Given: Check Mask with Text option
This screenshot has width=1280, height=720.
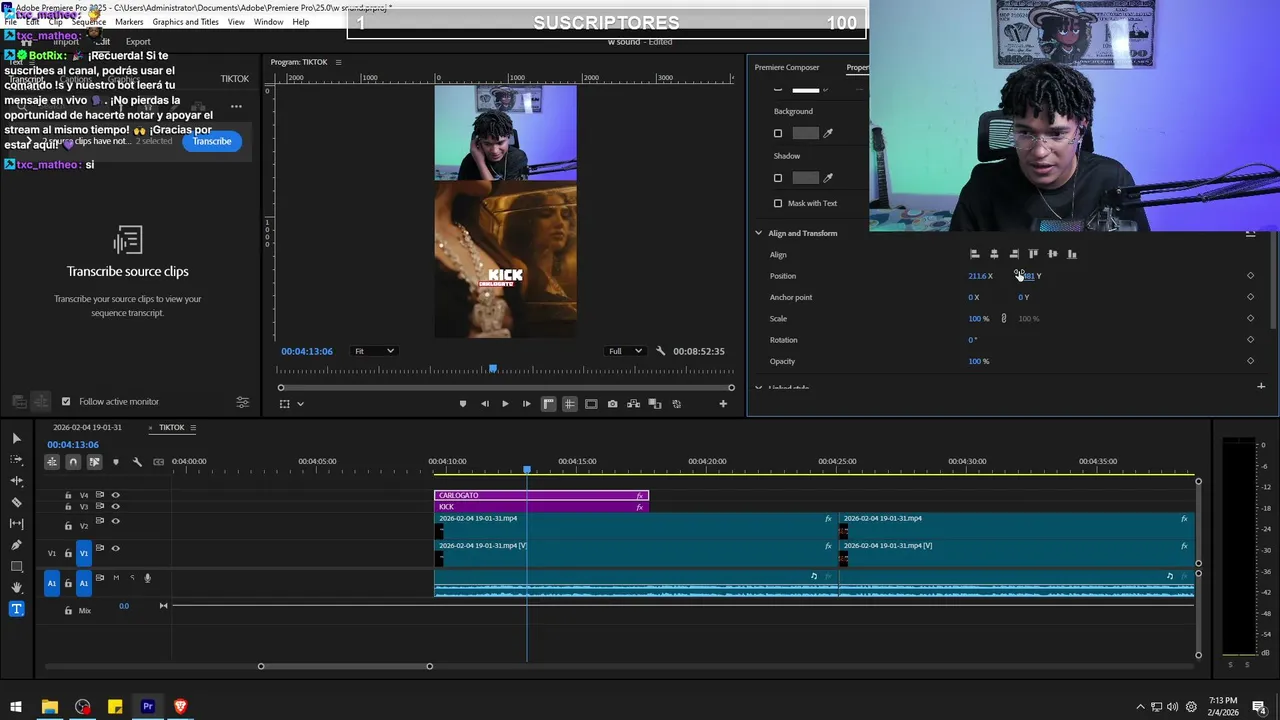Looking at the screenshot, I should point(778,203).
